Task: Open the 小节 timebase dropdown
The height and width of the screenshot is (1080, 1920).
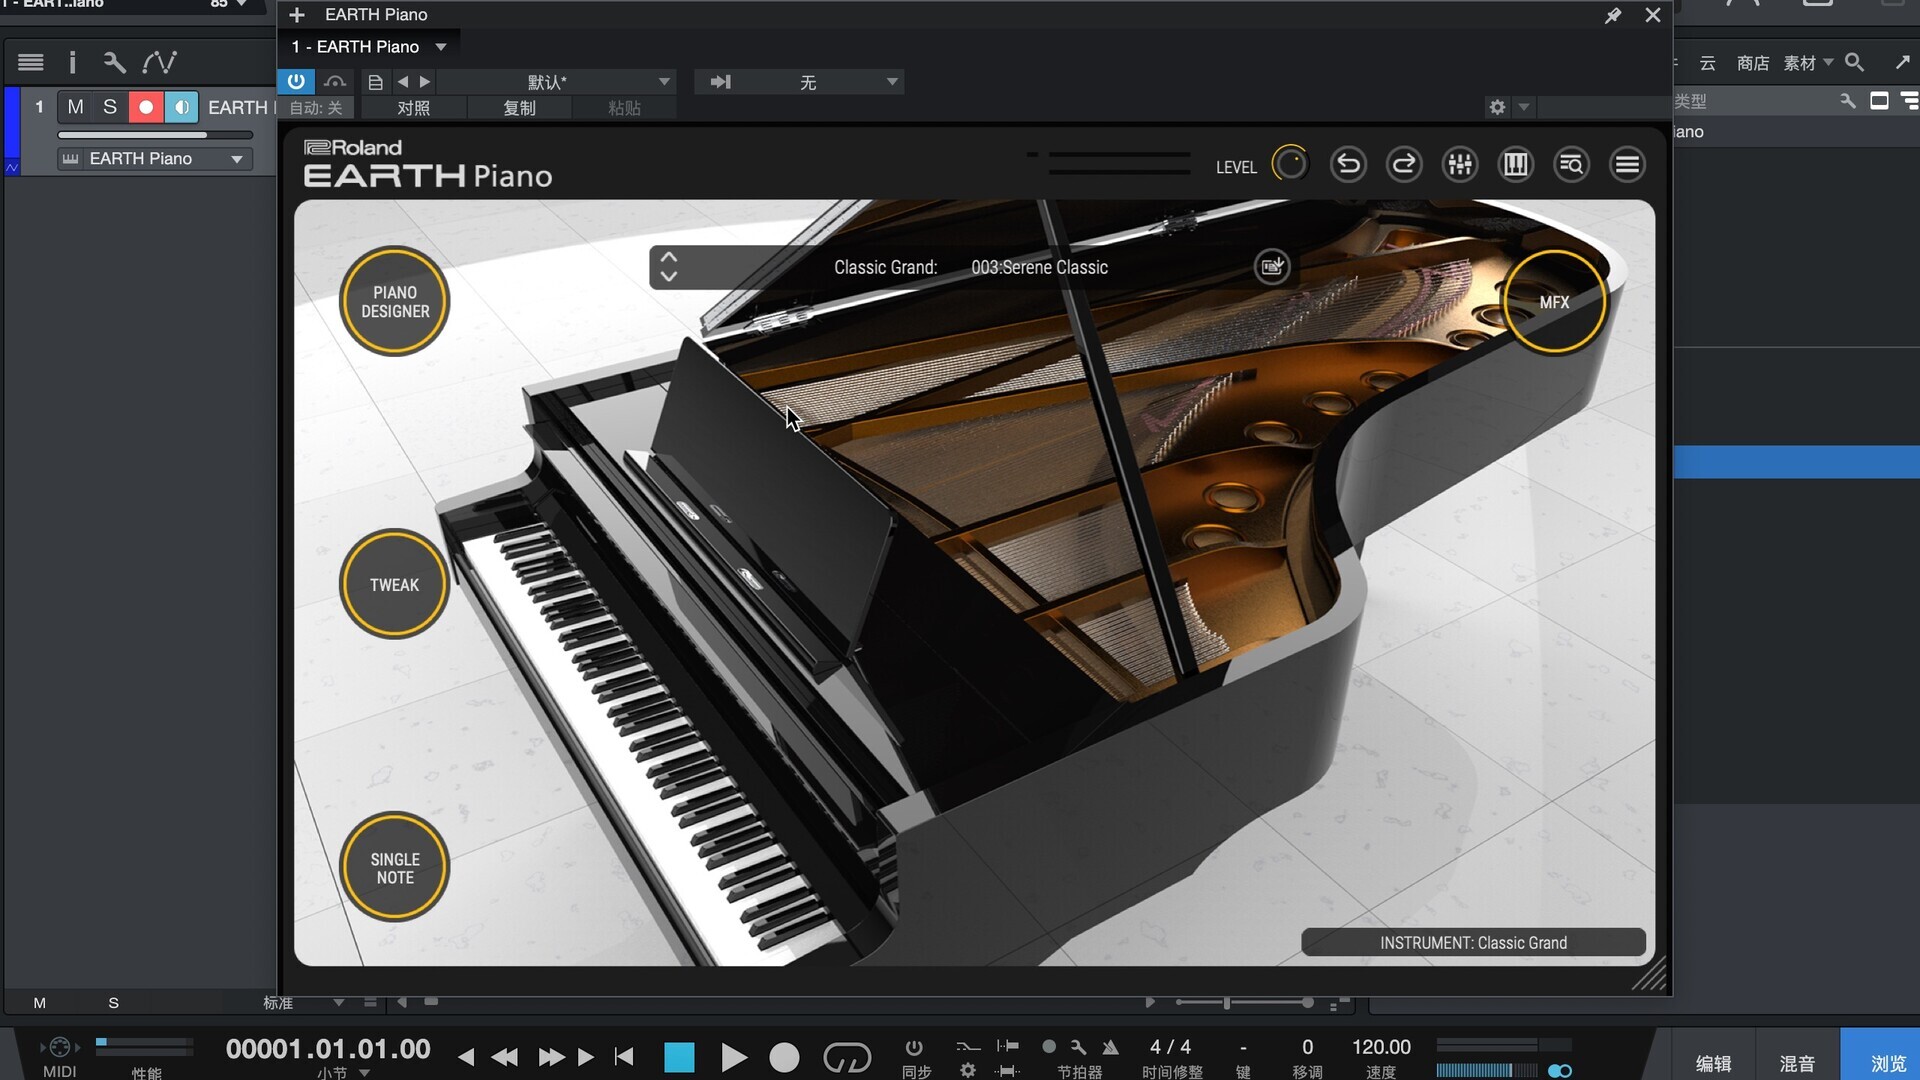Action: click(343, 1072)
